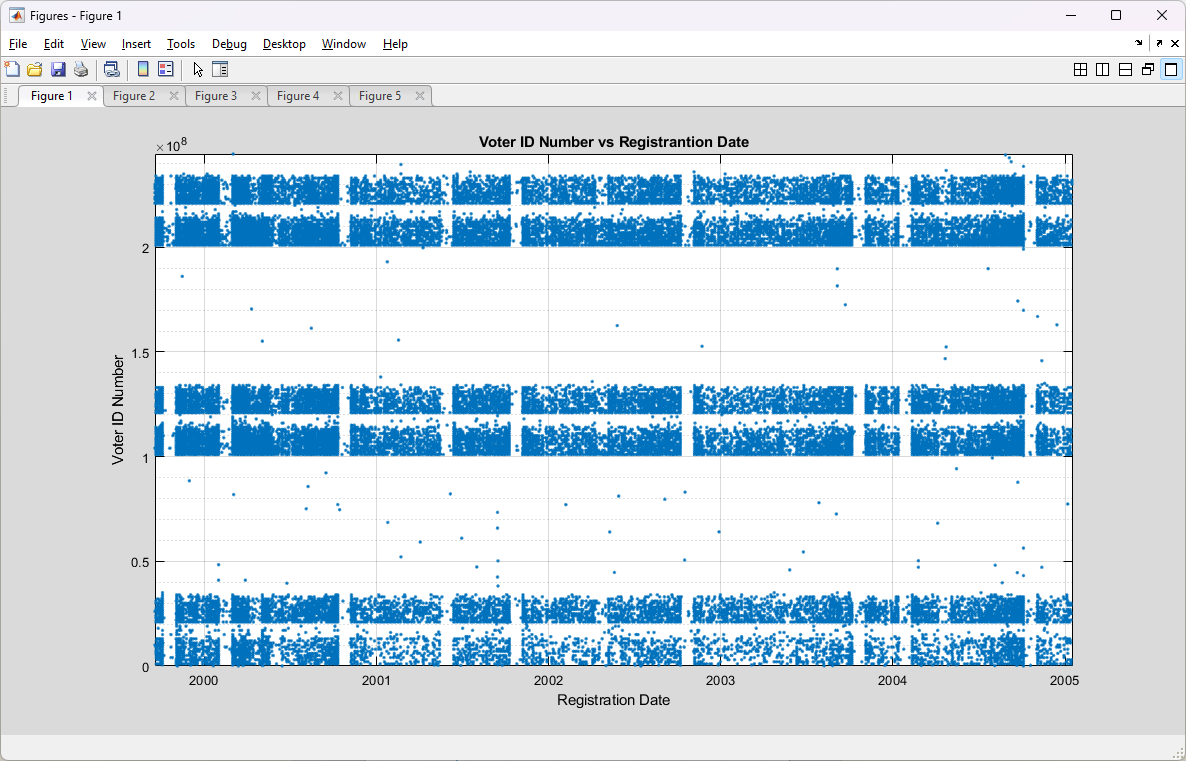Open the Property Inspector icon
1186x761 pixels.
click(221, 69)
